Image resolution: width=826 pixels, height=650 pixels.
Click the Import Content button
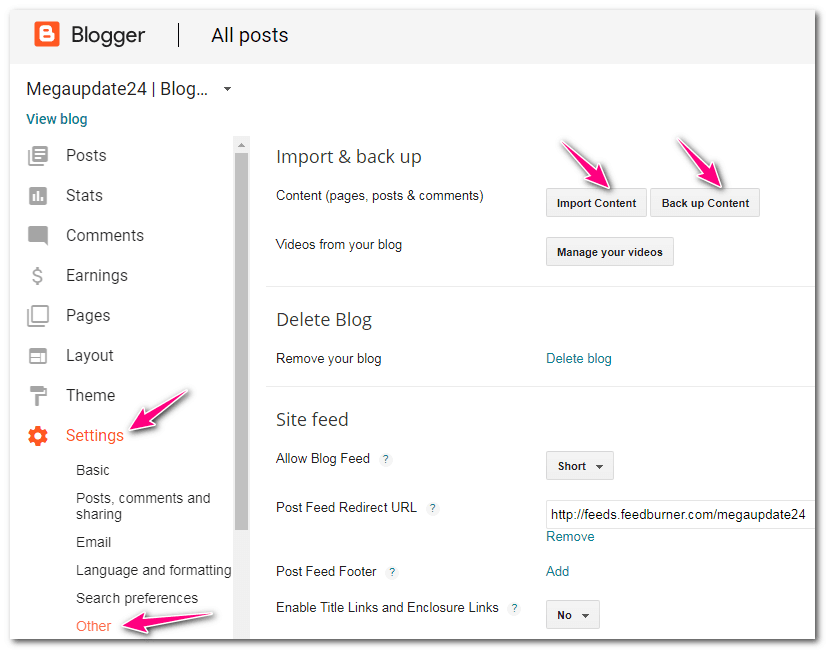pyautogui.click(x=596, y=203)
